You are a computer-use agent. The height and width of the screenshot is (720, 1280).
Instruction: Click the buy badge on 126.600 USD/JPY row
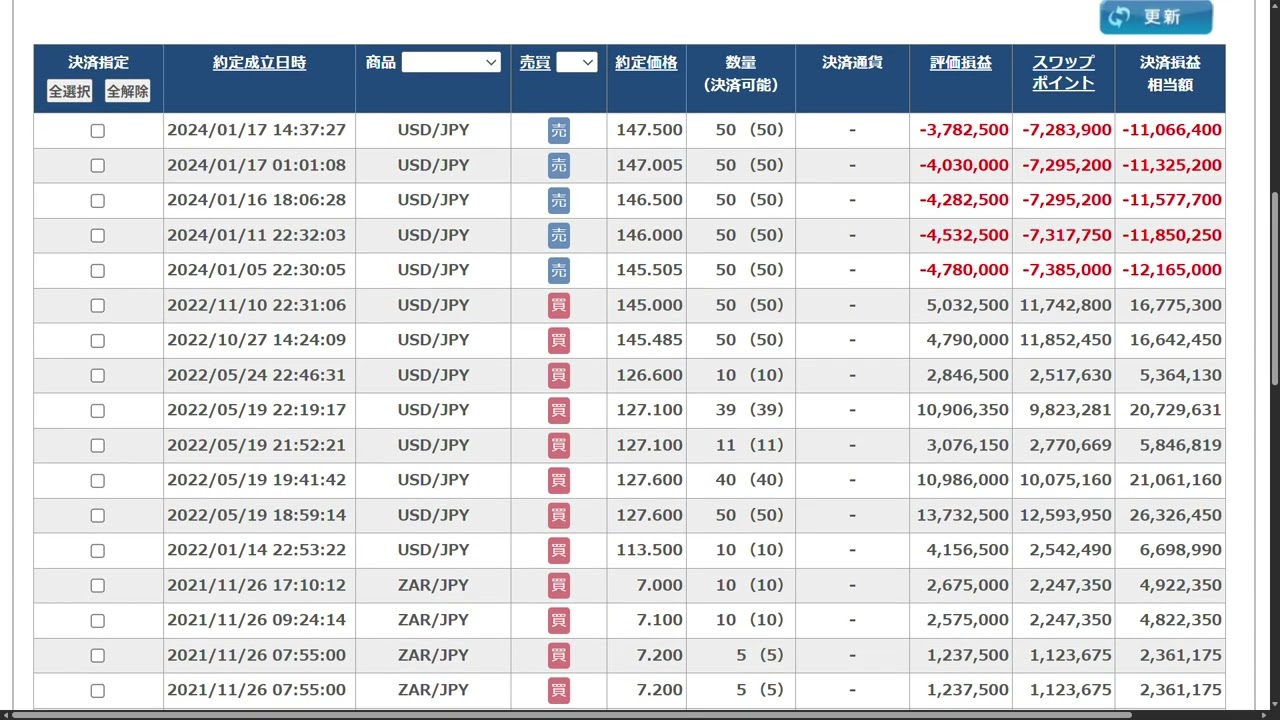(x=558, y=376)
